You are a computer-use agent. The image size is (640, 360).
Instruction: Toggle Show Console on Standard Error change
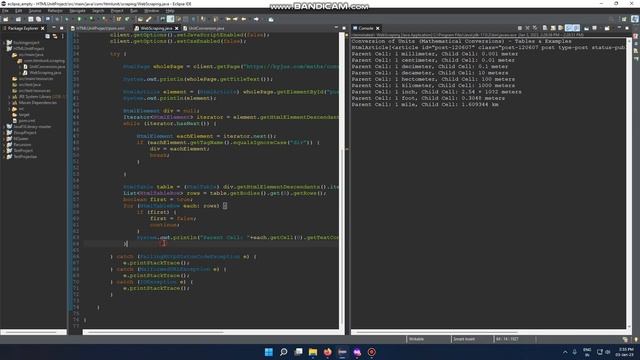(576, 28)
